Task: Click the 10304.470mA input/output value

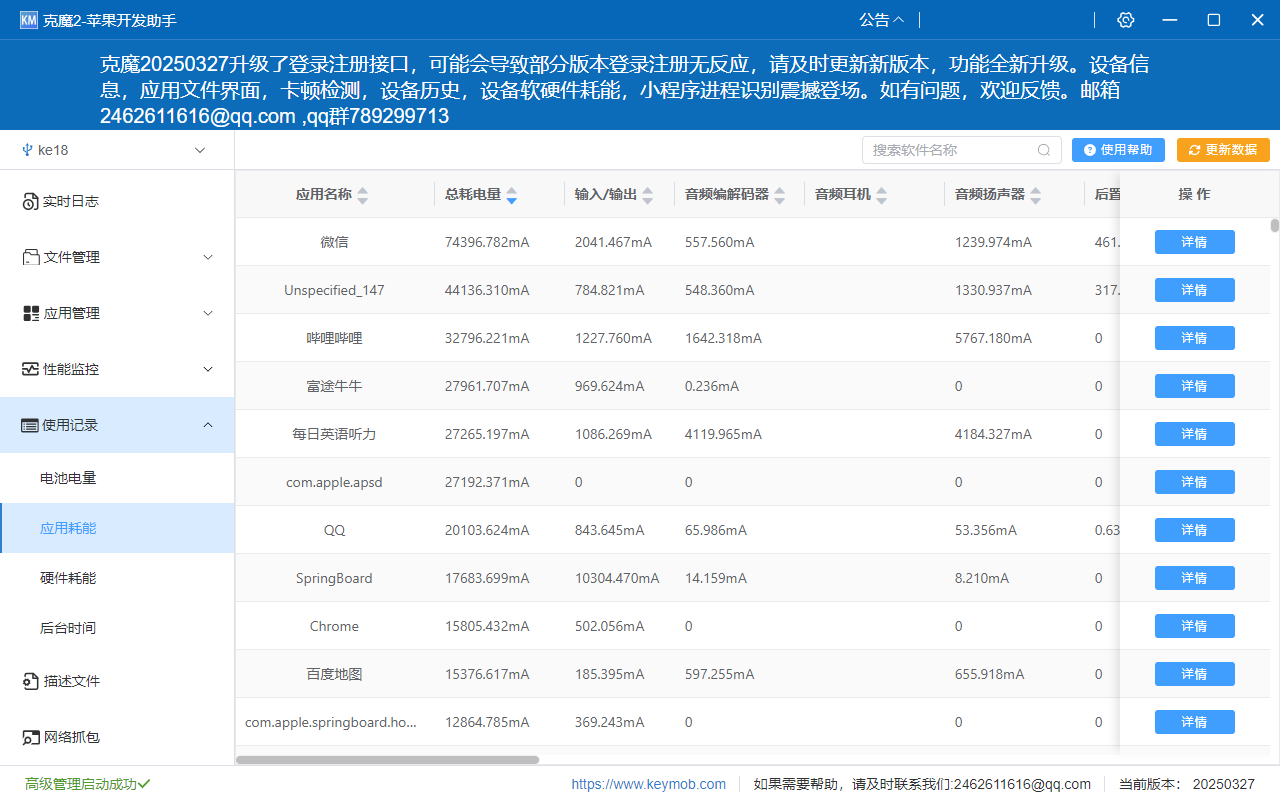Action: (617, 578)
